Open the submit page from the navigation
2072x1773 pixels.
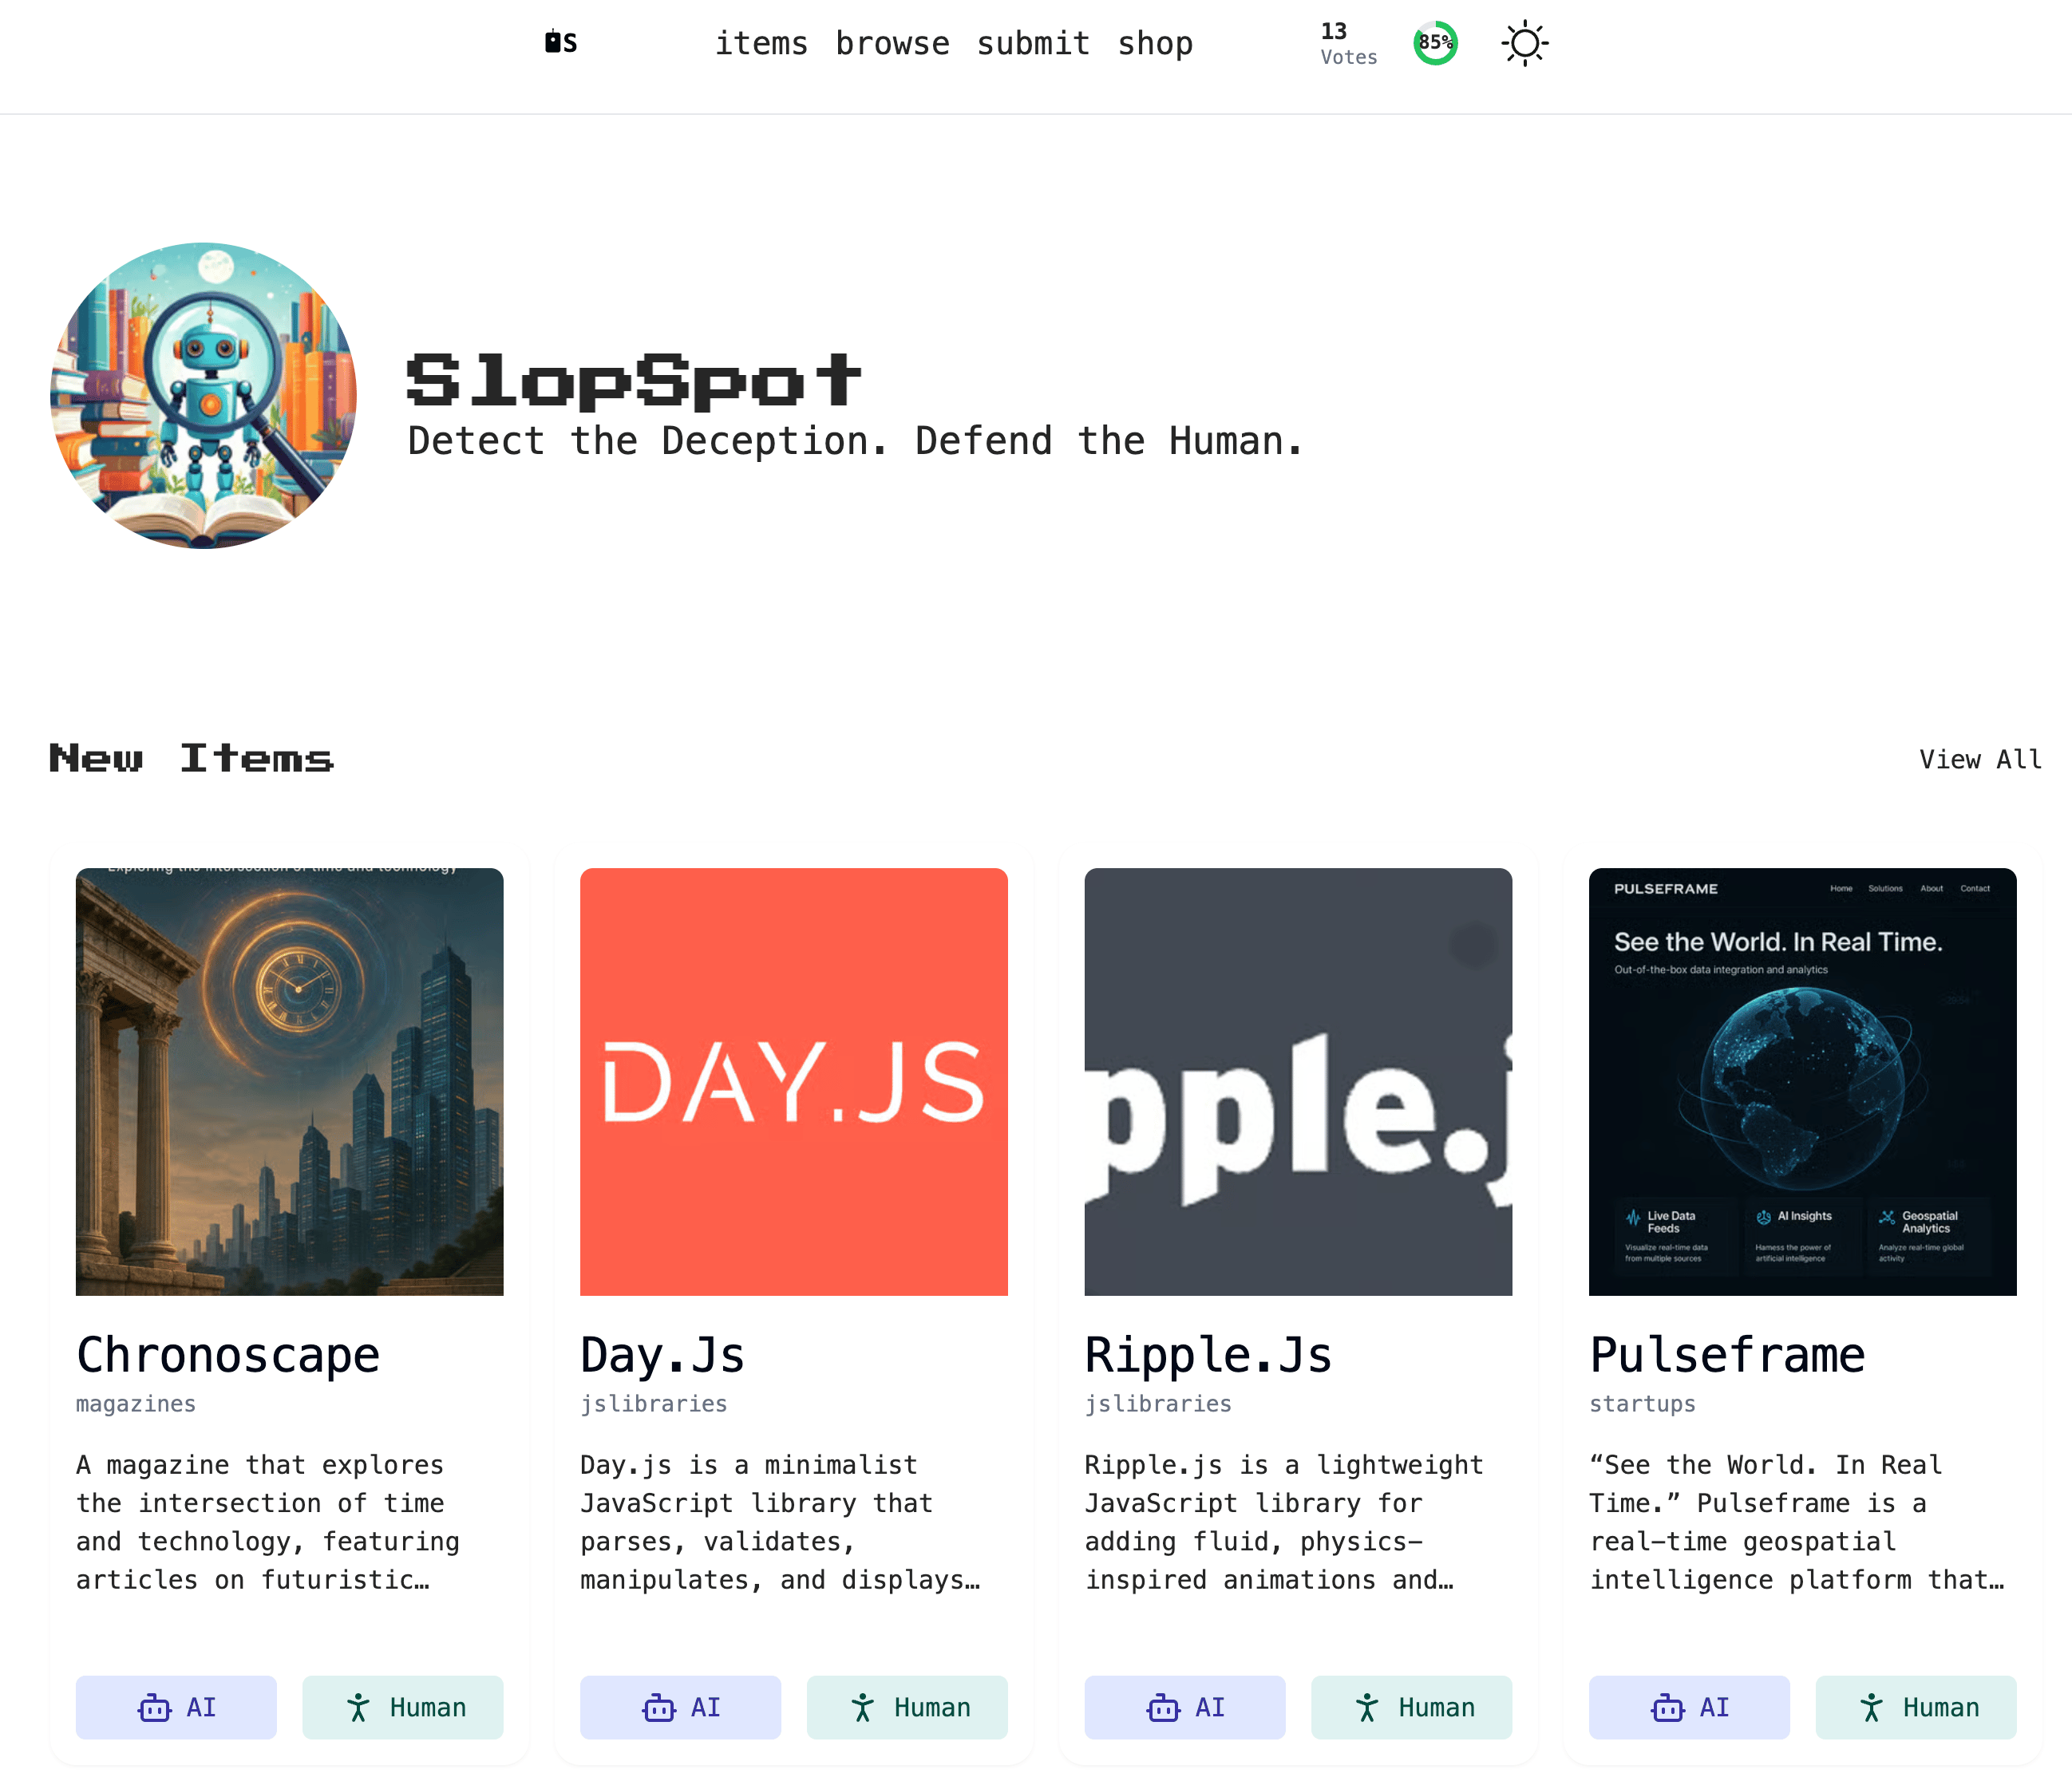(1034, 42)
